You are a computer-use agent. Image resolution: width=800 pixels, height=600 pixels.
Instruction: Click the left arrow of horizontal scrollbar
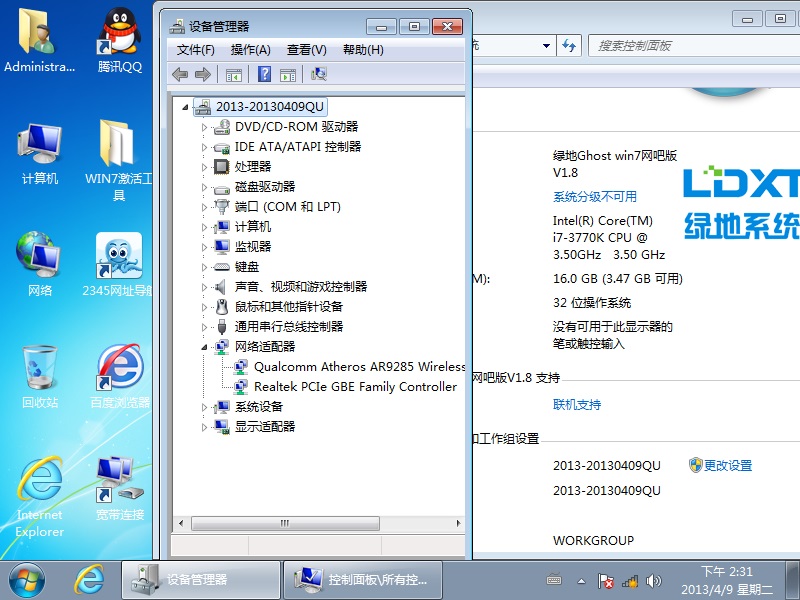click(181, 523)
